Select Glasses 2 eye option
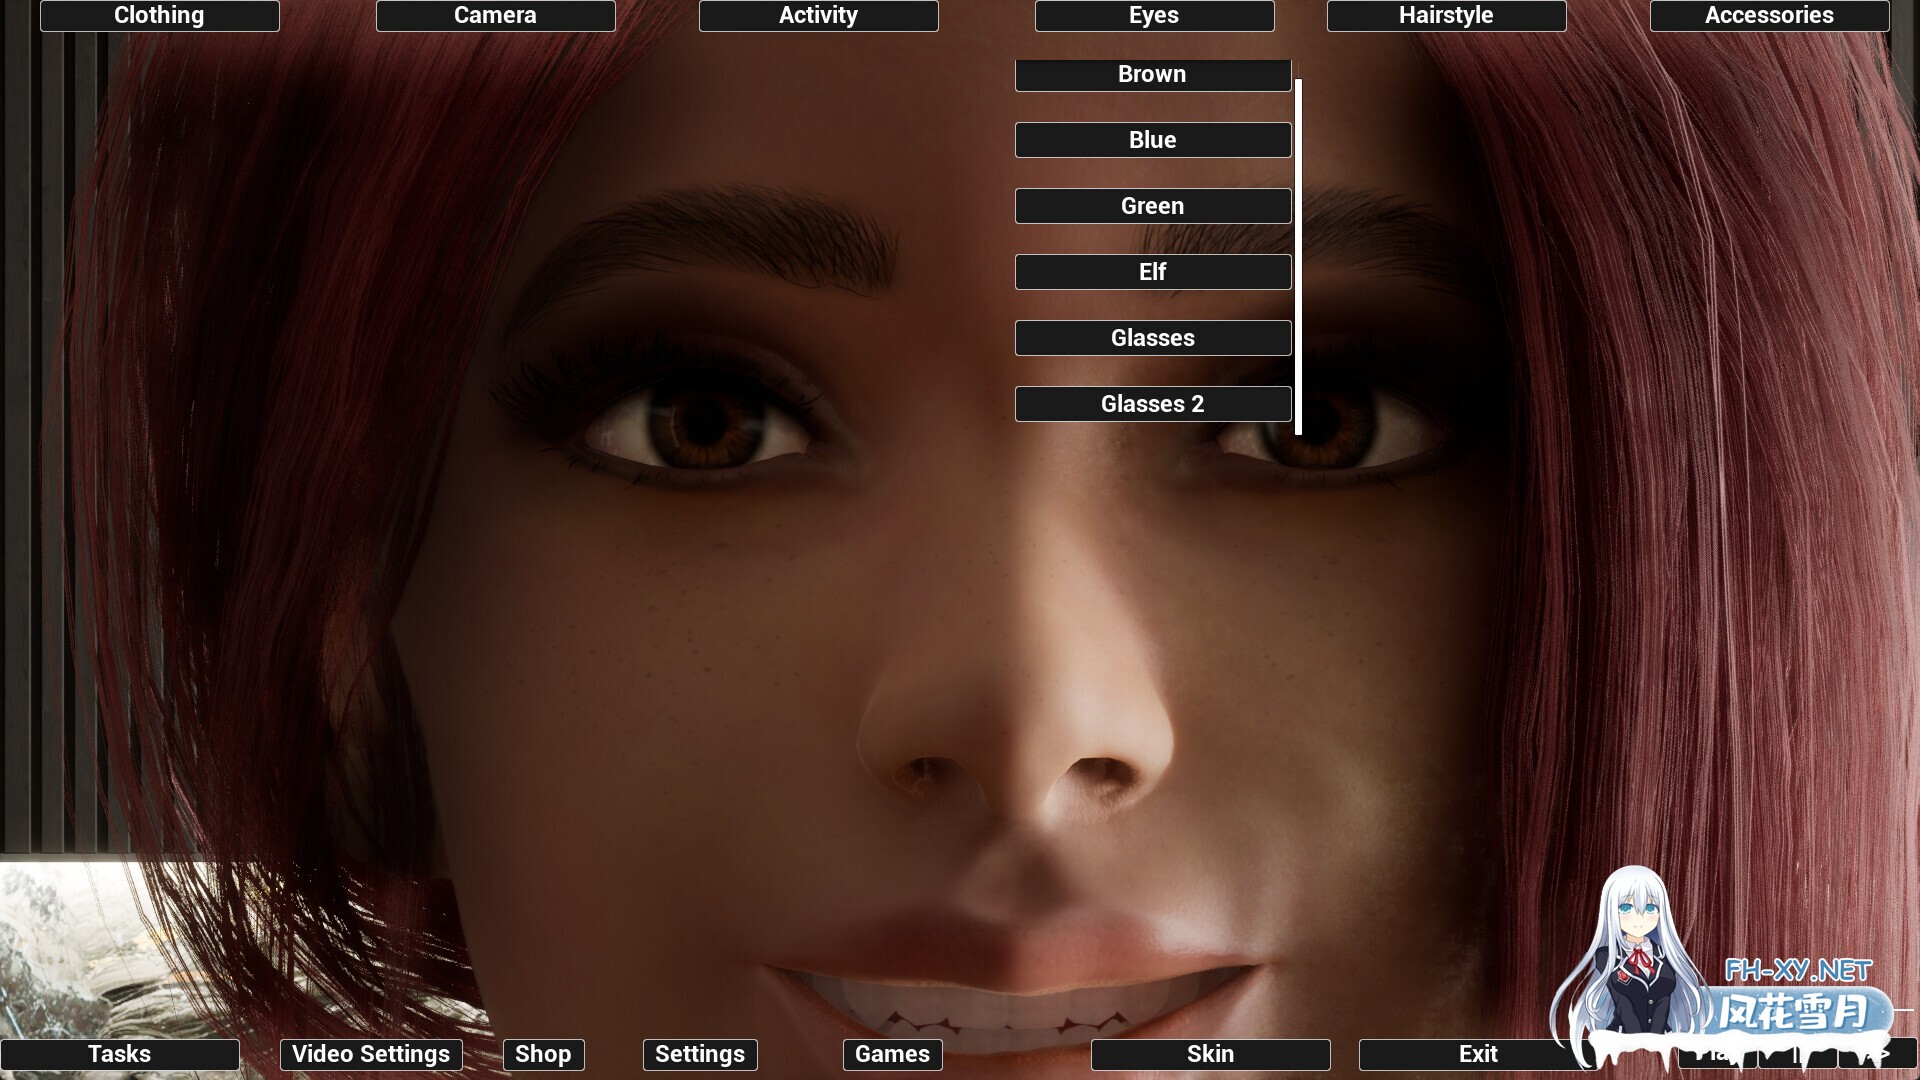Screen dimensions: 1920x1080 1153,404
